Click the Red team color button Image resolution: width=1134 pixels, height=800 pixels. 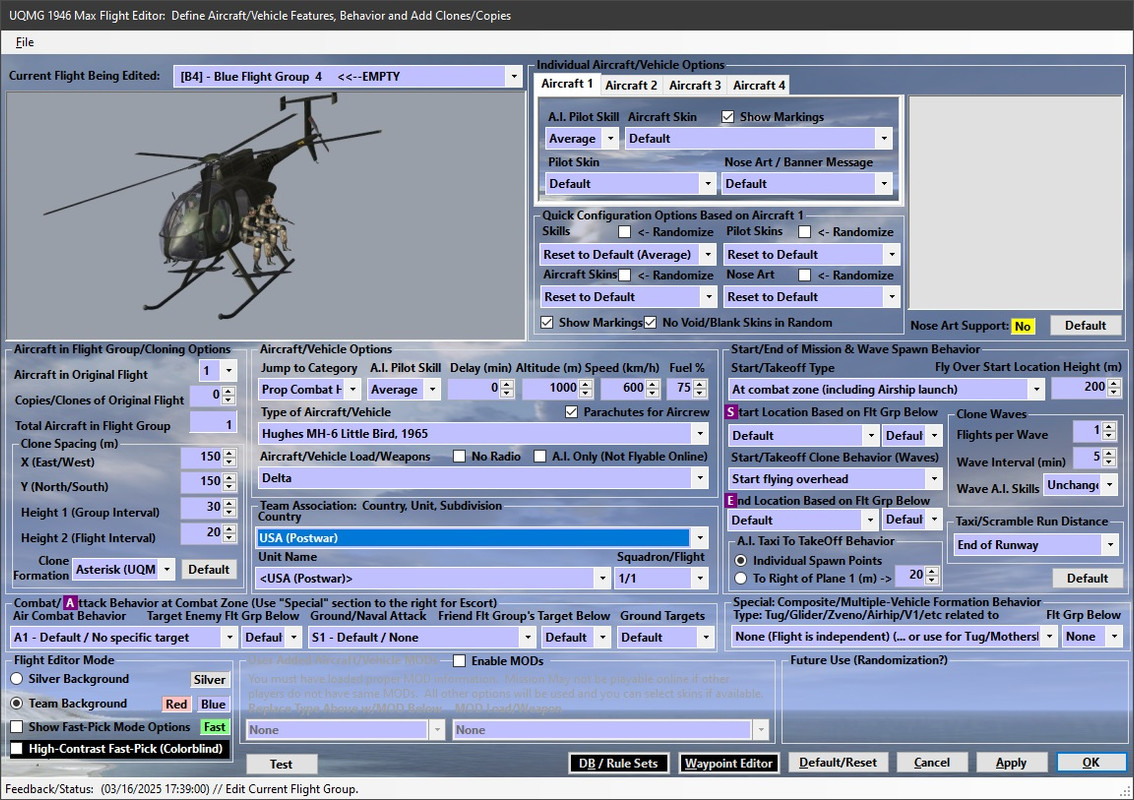[x=176, y=704]
